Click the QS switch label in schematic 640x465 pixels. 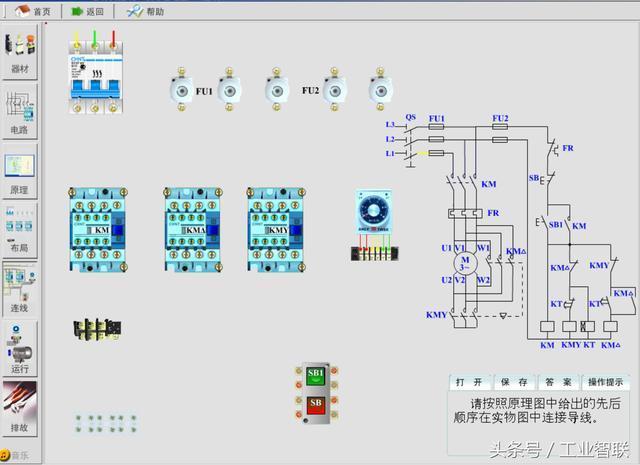[411, 117]
